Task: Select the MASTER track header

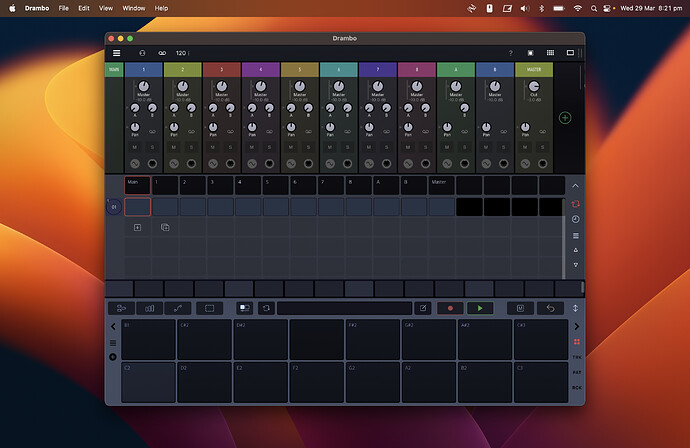Action: point(534,70)
